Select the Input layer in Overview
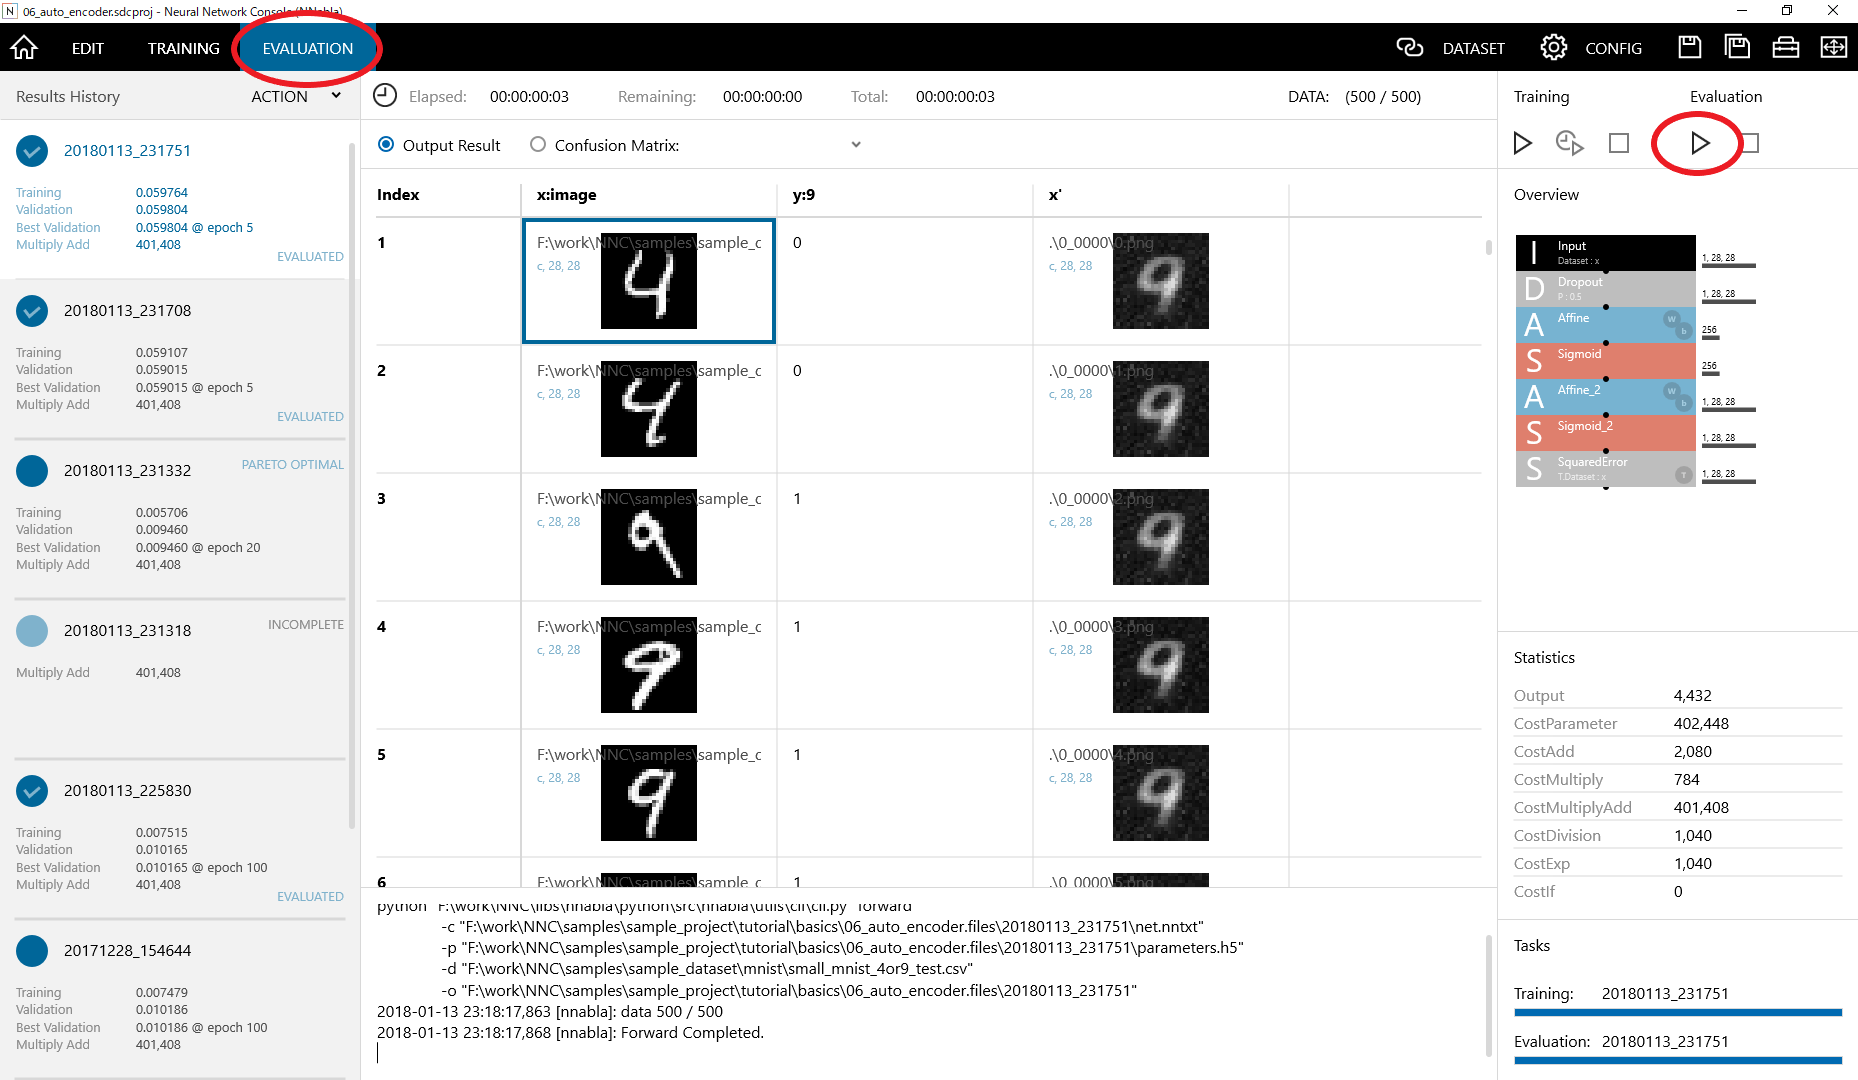 (1605, 252)
